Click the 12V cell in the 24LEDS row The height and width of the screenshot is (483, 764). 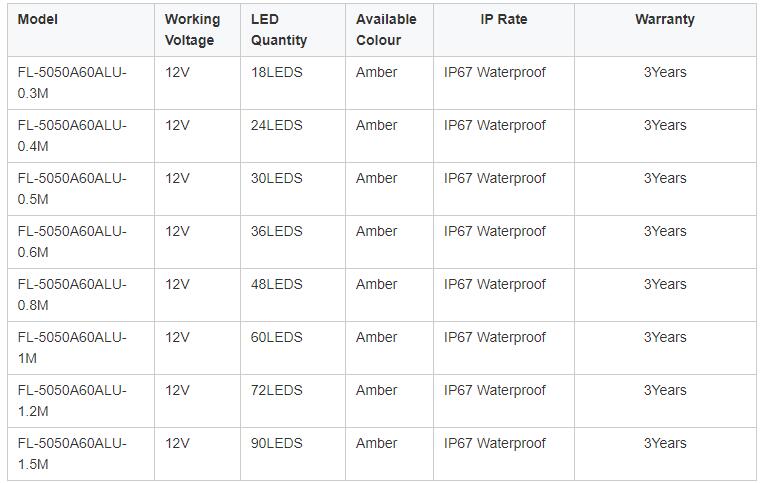[177, 125]
